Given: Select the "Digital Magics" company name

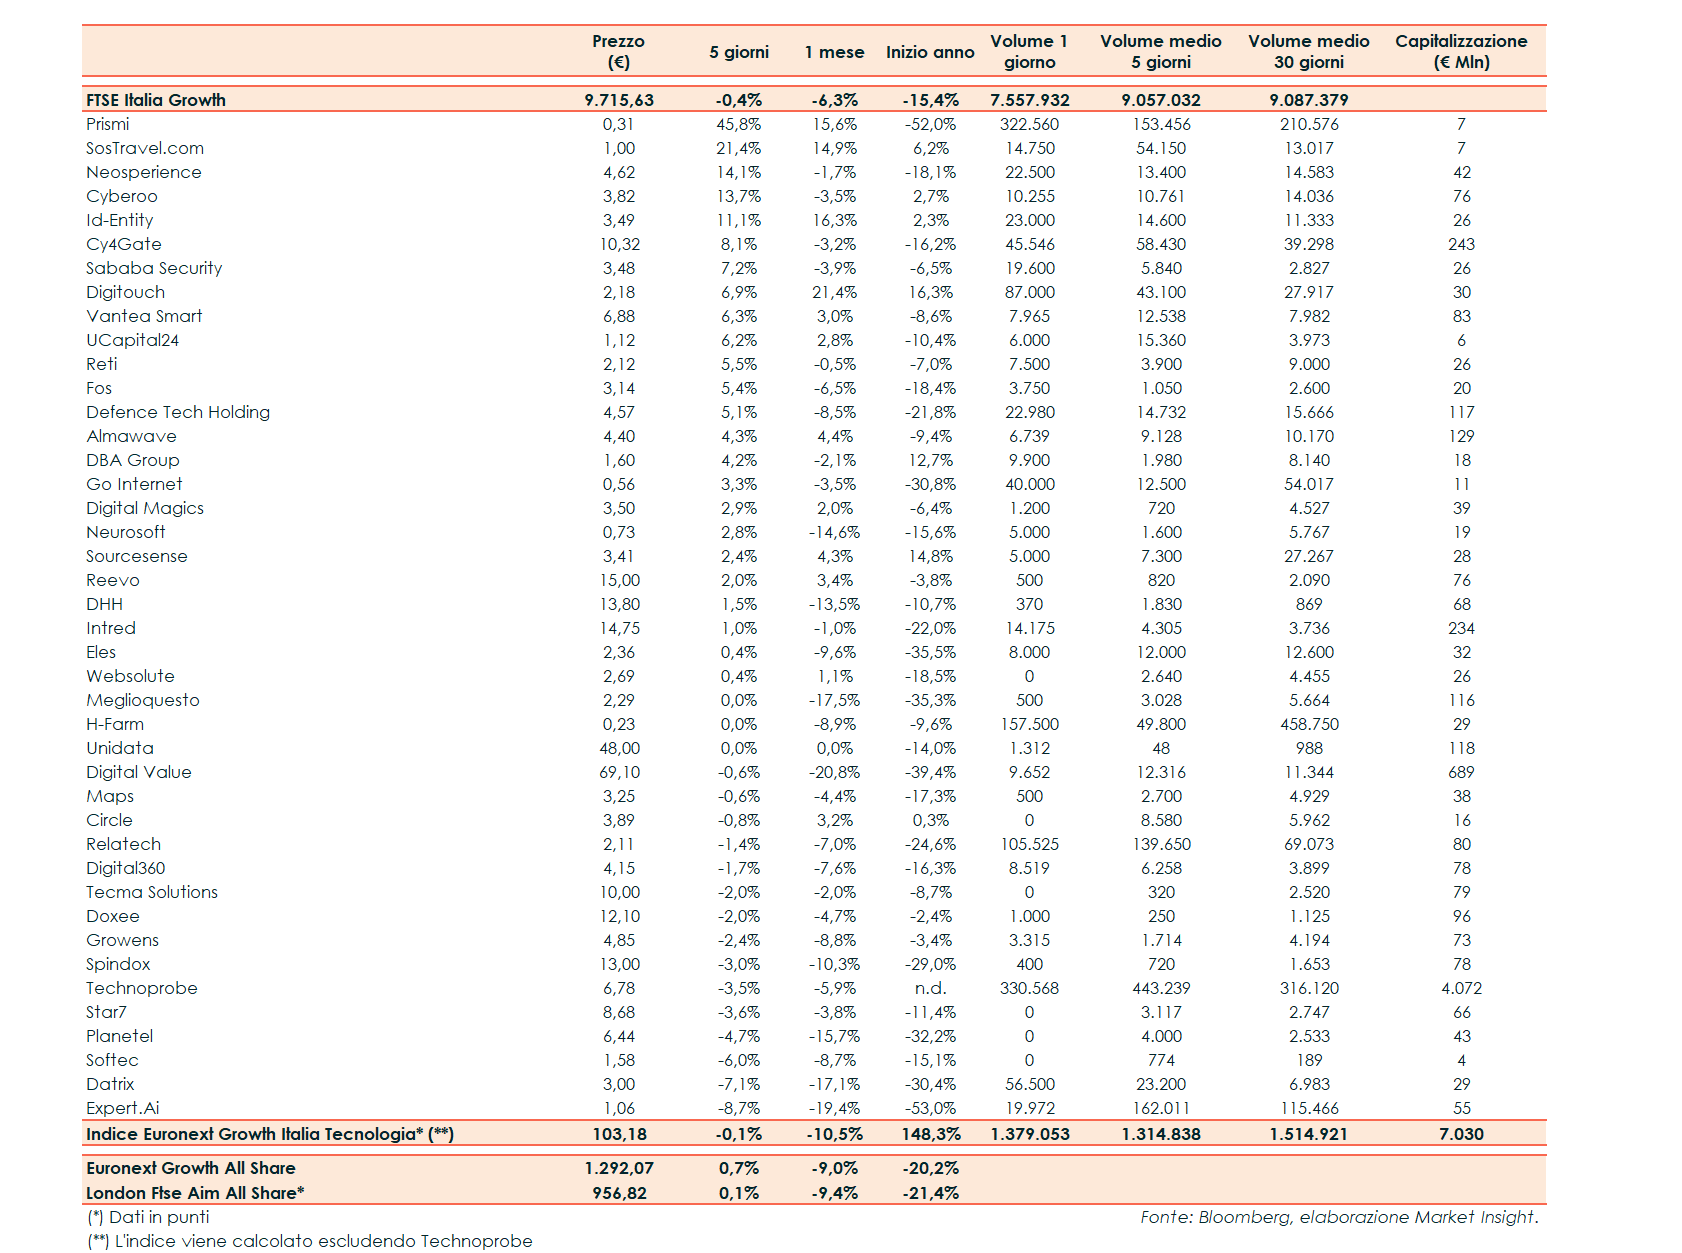Looking at the screenshot, I should [145, 508].
